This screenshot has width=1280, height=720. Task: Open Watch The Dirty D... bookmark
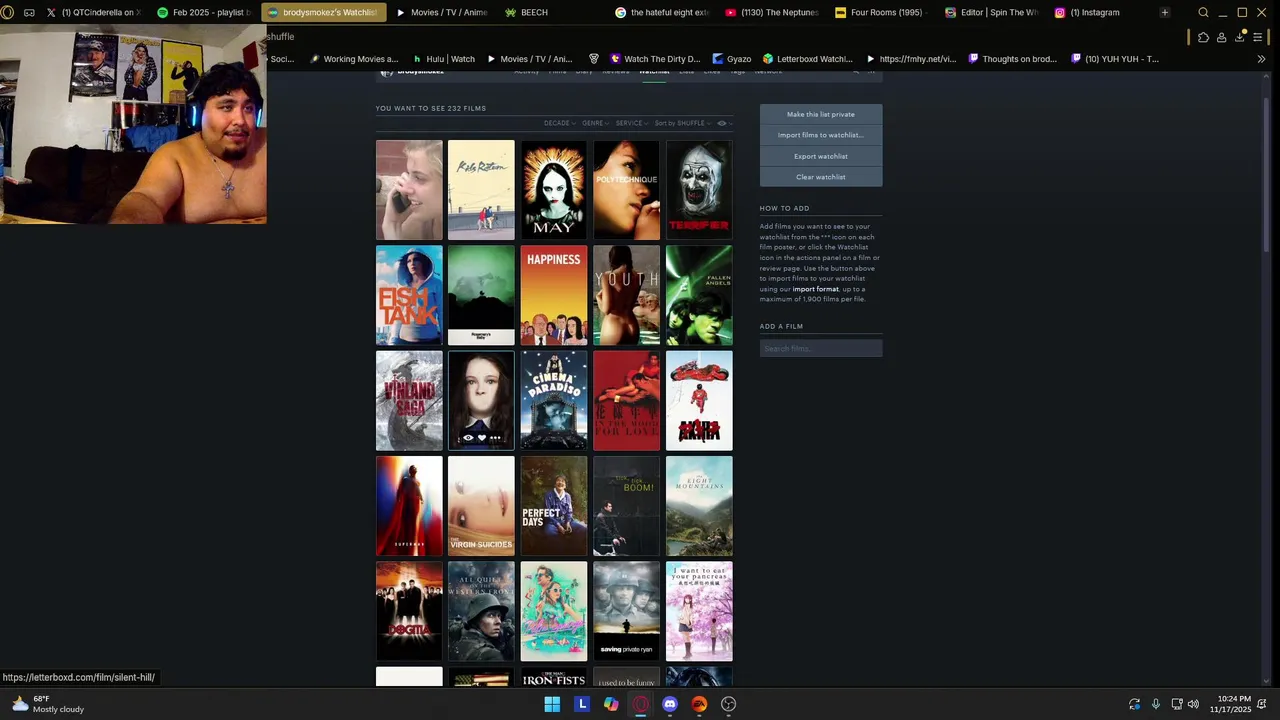coord(654,59)
